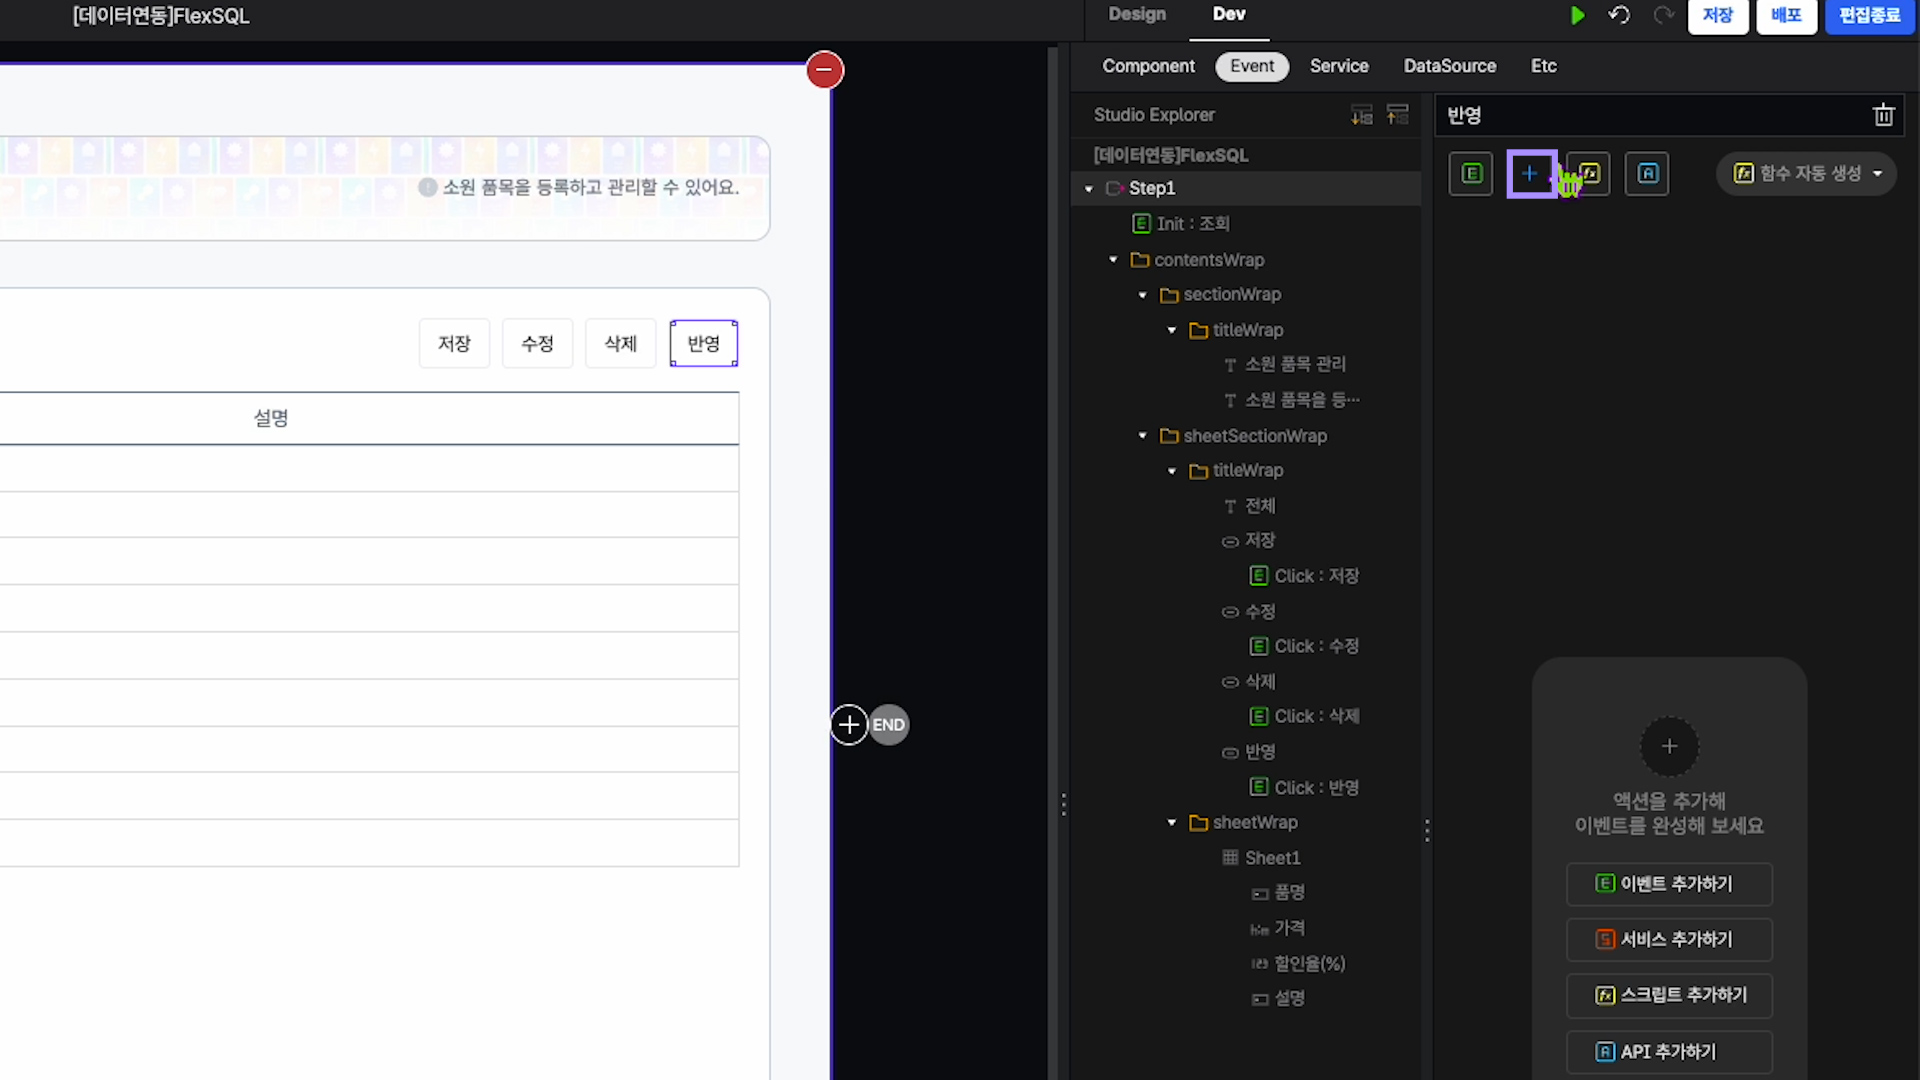Click the redo arrow icon
This screenshot has height=1080, width=1920.
tap(1663, 15)
